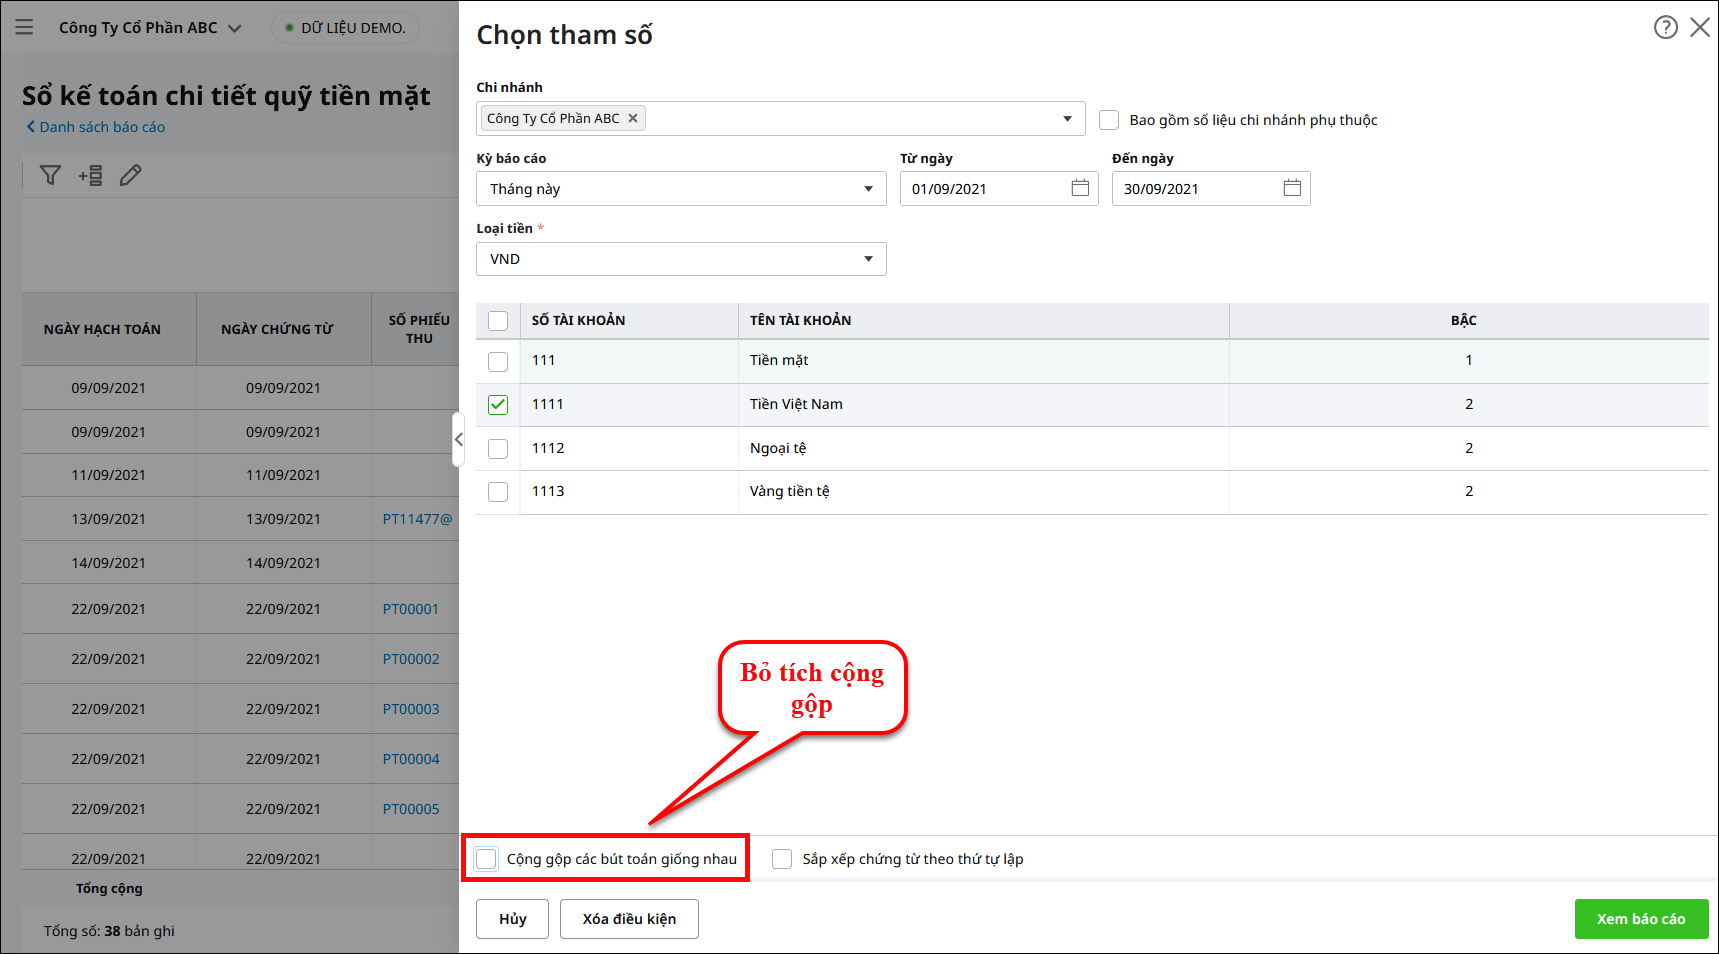Click the Xem báo cáo button
1719x954 pixels.
click(1640, 919)
